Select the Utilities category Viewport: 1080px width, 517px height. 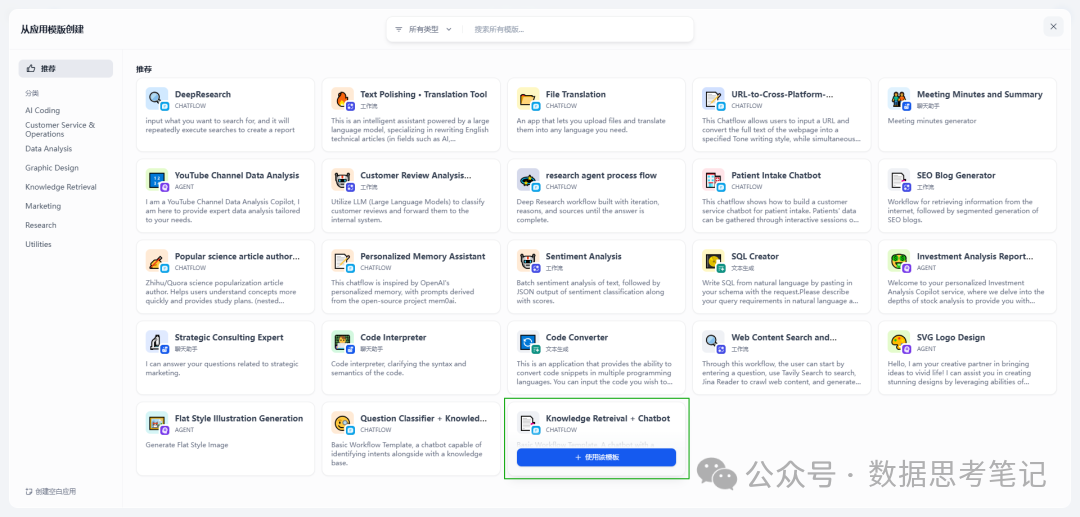[39, 244]
